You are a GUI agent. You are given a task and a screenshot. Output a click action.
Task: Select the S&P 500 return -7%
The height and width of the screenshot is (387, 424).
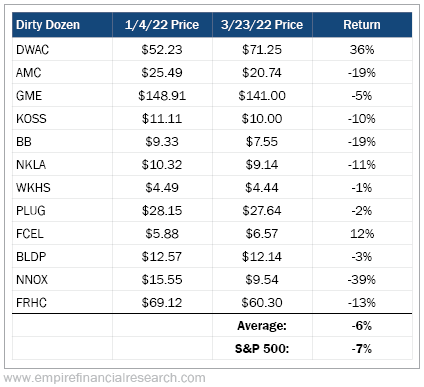pyautogui.click(x=362, y=349)
